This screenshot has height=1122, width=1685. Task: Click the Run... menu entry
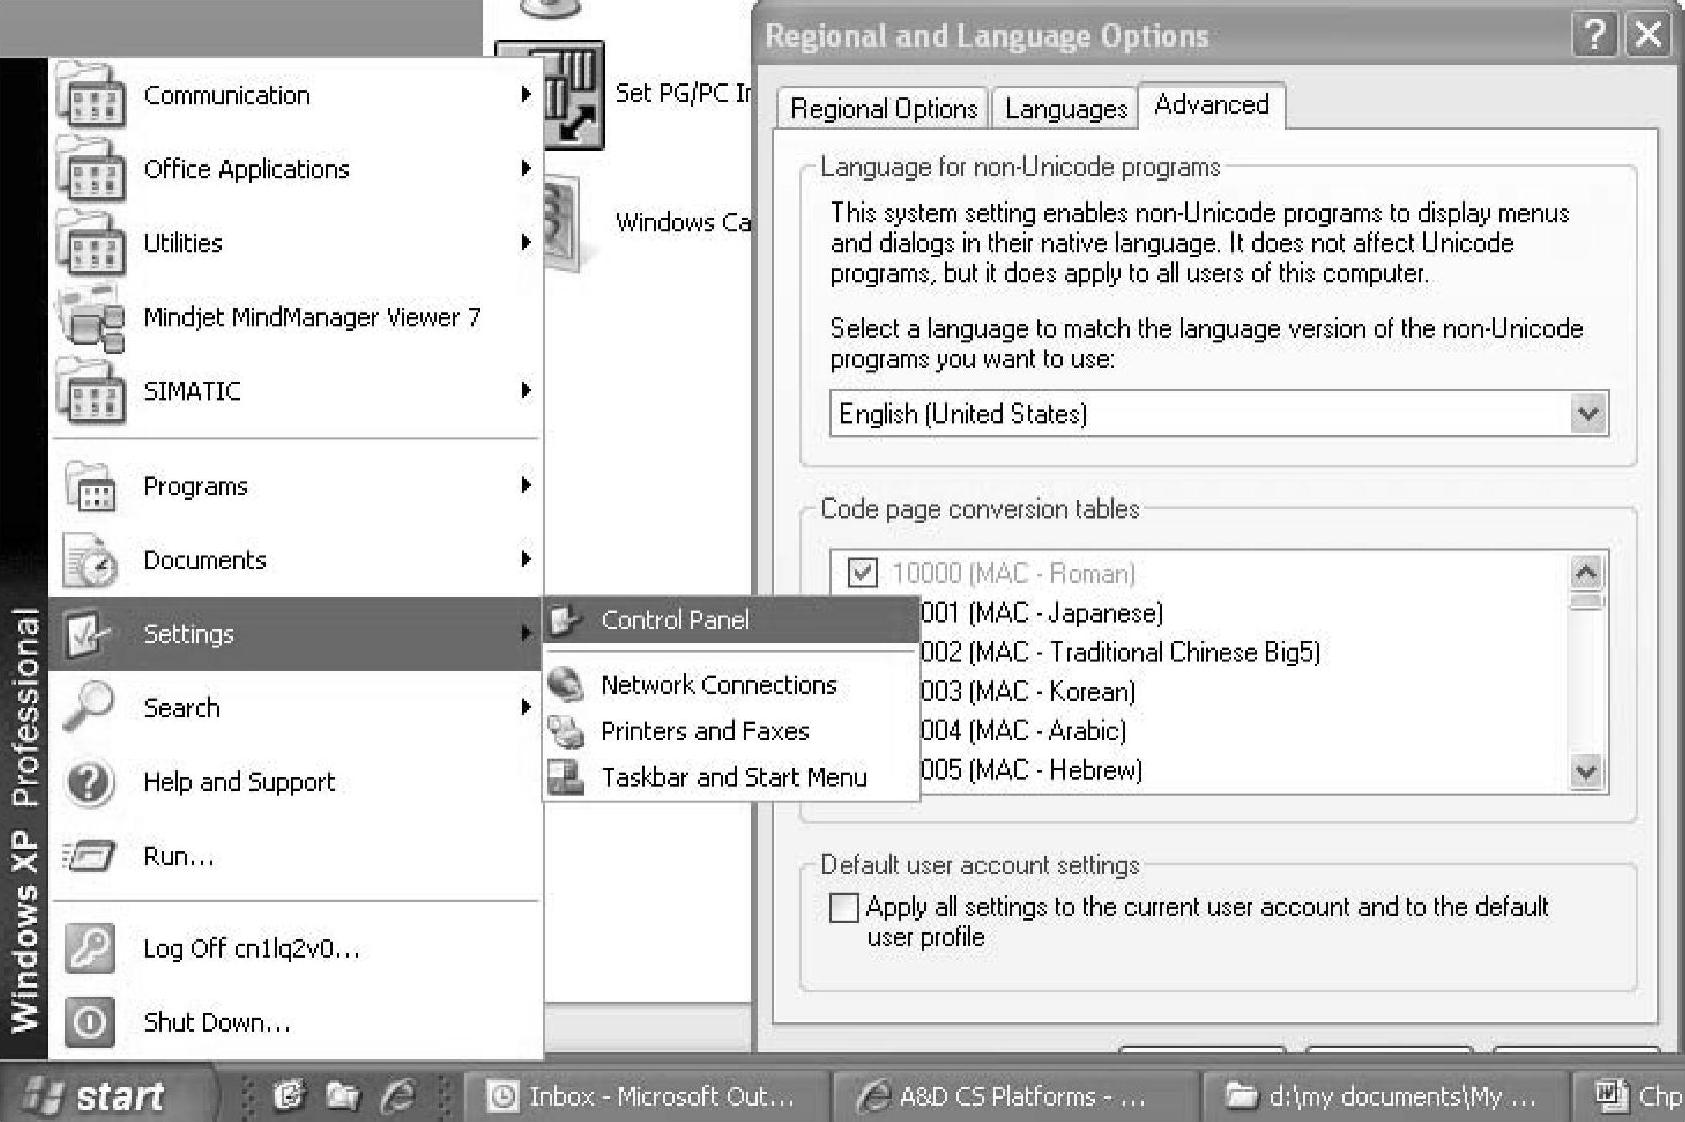coord(295,856)
